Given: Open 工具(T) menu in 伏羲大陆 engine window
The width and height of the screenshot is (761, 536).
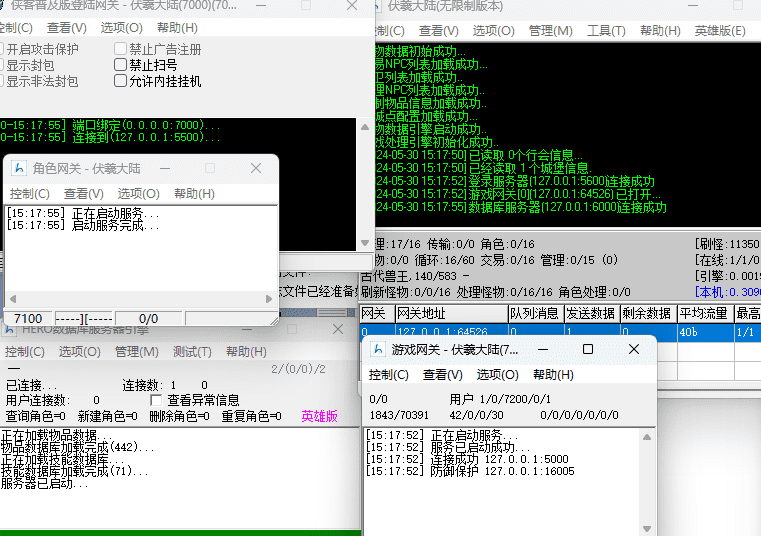Looking at the screenshot, I should pos(606,31).
